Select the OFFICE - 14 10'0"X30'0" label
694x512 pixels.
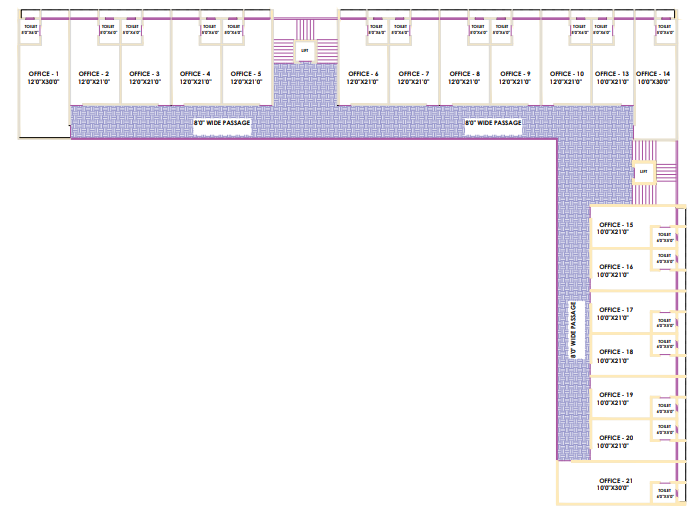[653, 78]
